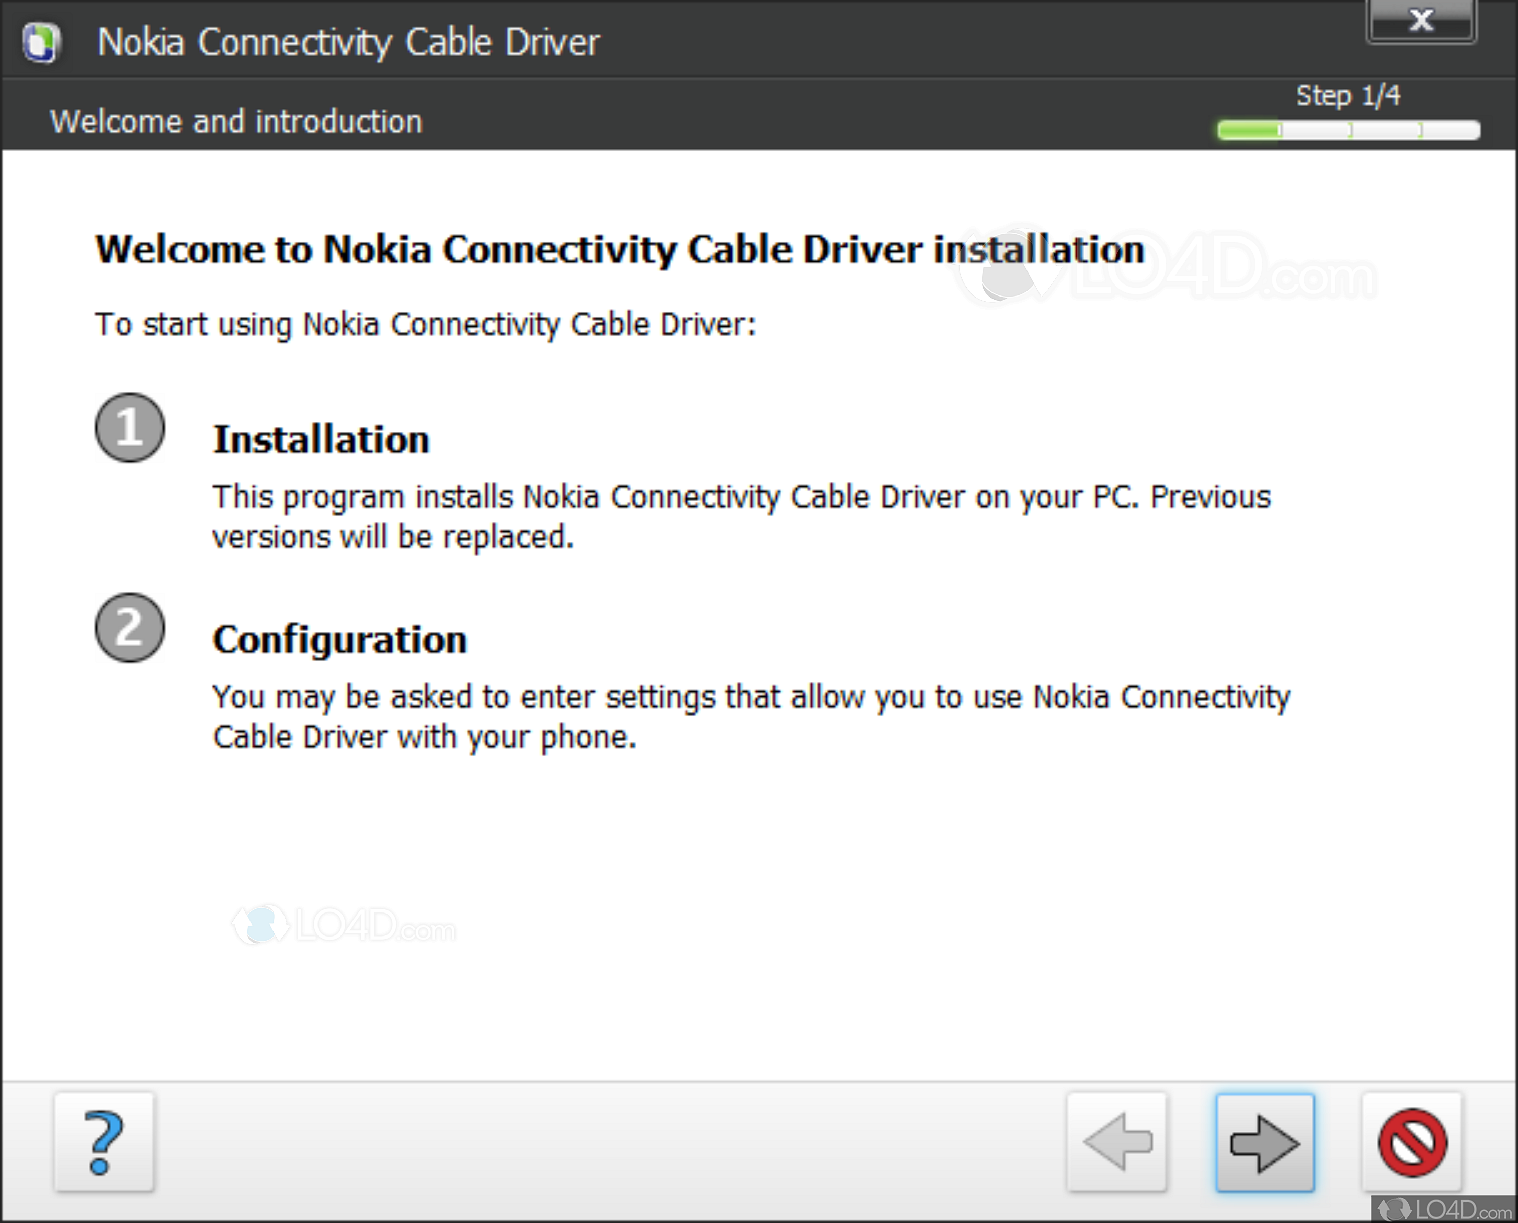Click the Nokia installer title bar icon
This screenshot has width=1518, height=1223.
42,43
